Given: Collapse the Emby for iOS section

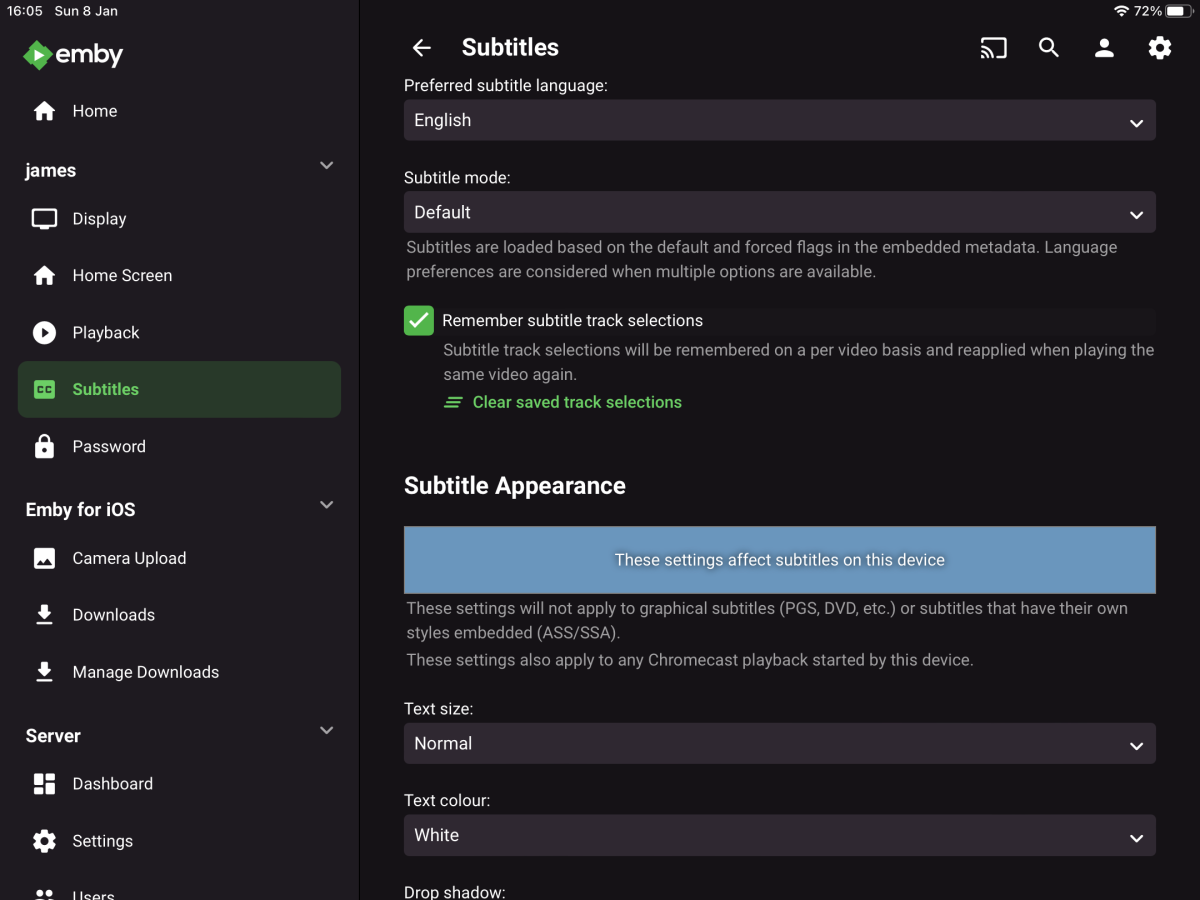Looking at the screenshot, I should (x=326, y=506).
